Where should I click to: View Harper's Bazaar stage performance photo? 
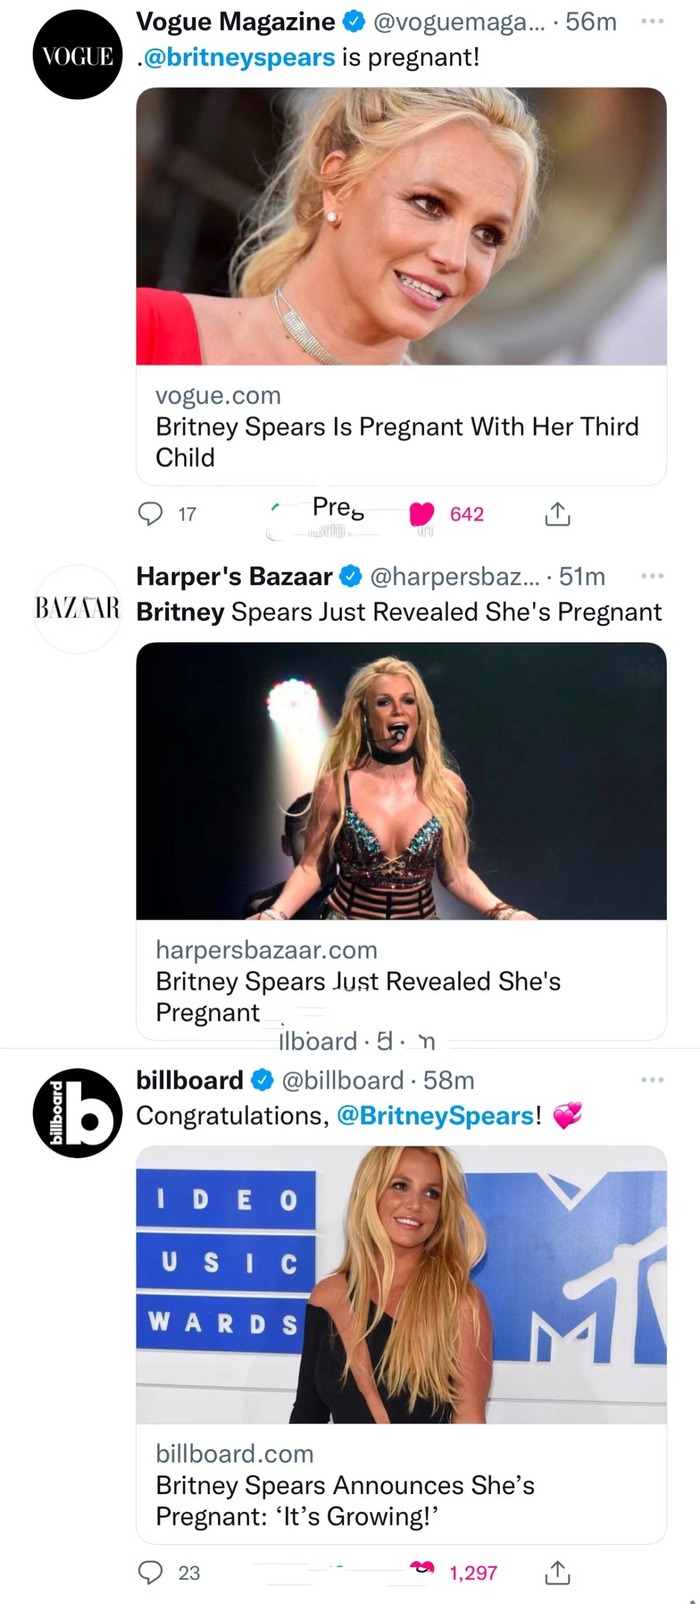tap(400, 780)
